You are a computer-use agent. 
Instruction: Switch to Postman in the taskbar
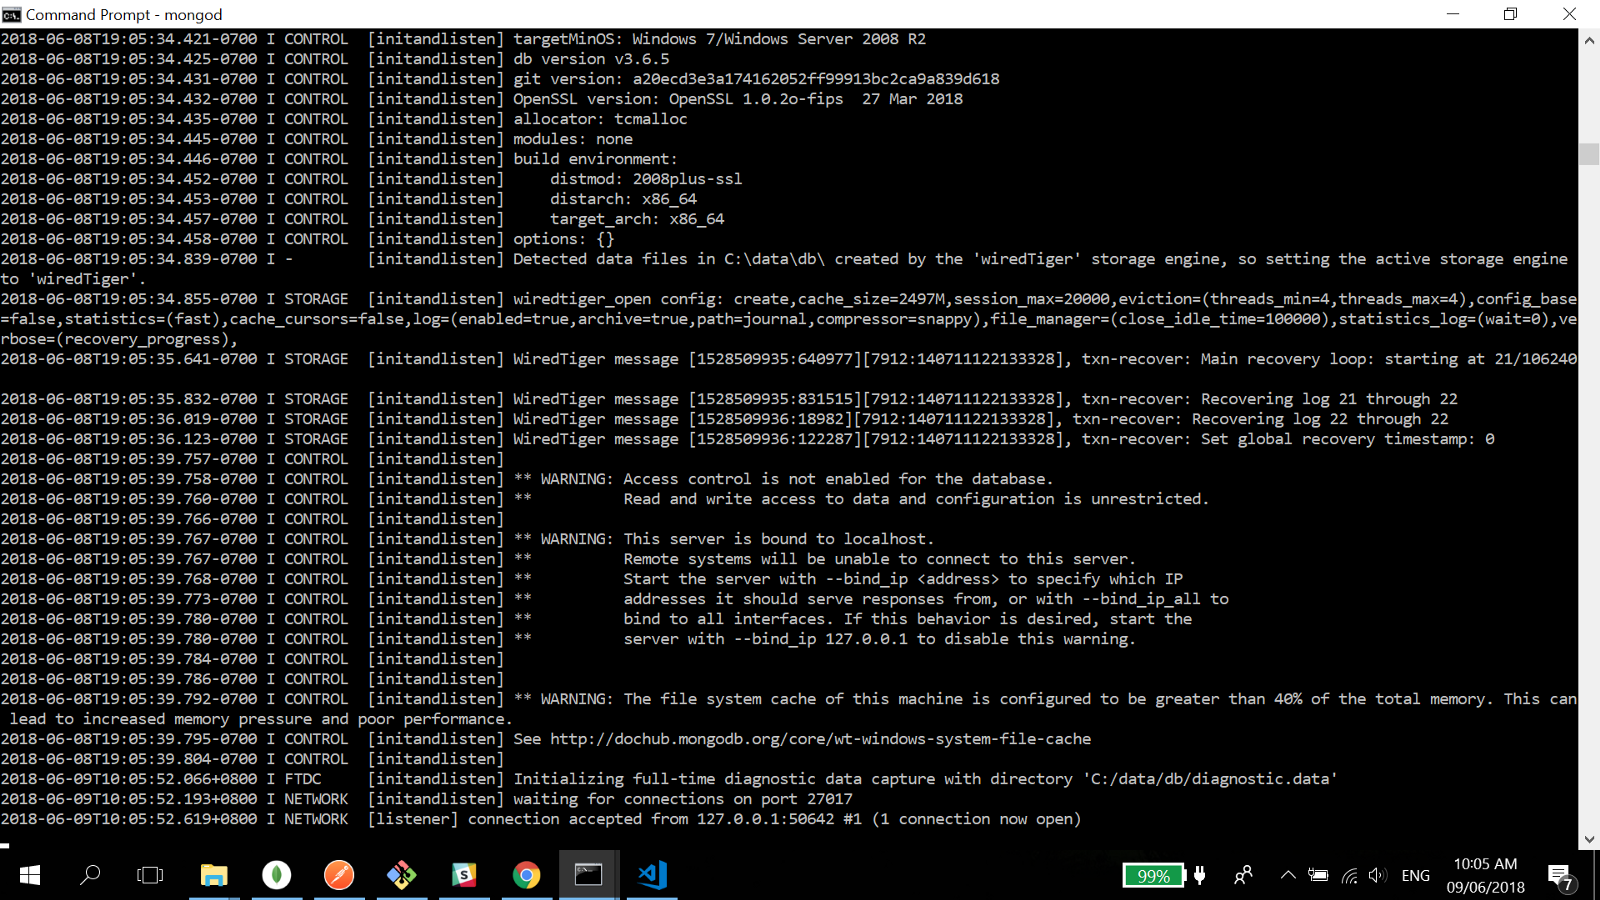(x=339, y=875)
